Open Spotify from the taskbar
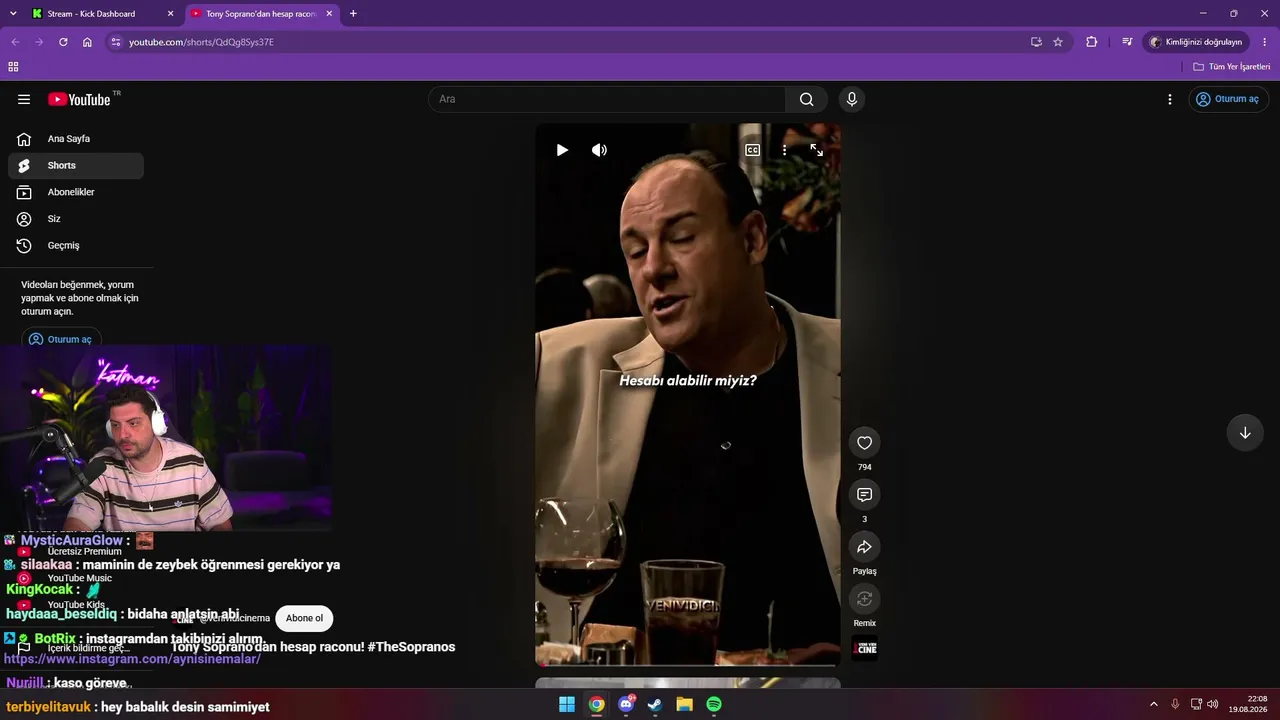Image resolution: width=1280 pixels, height=720 pixels. [714, 704]
